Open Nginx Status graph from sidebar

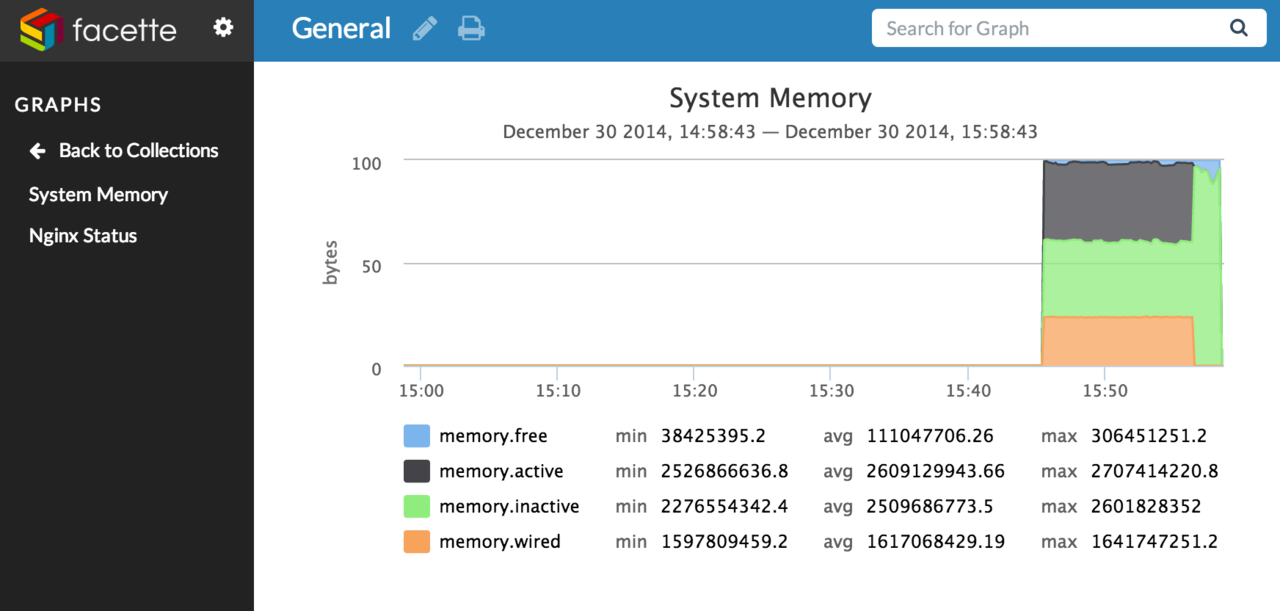click(83, 236)
